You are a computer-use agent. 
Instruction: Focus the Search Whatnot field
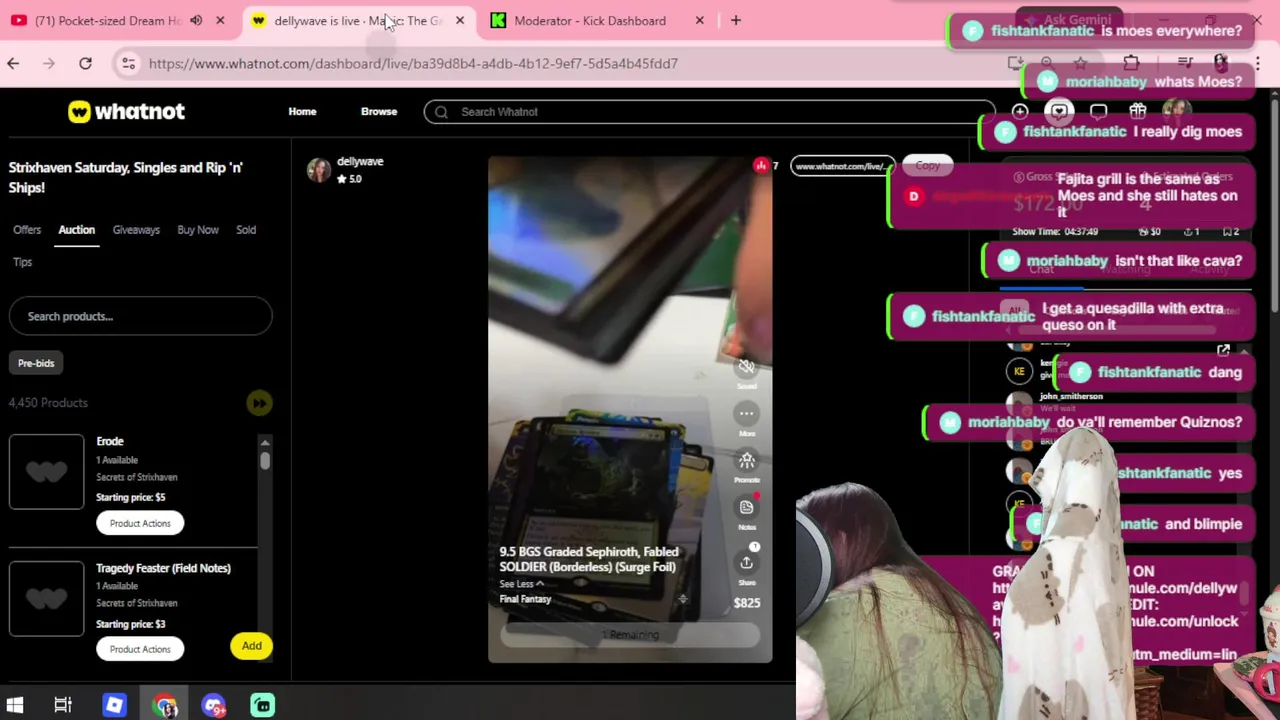(709, 112)
